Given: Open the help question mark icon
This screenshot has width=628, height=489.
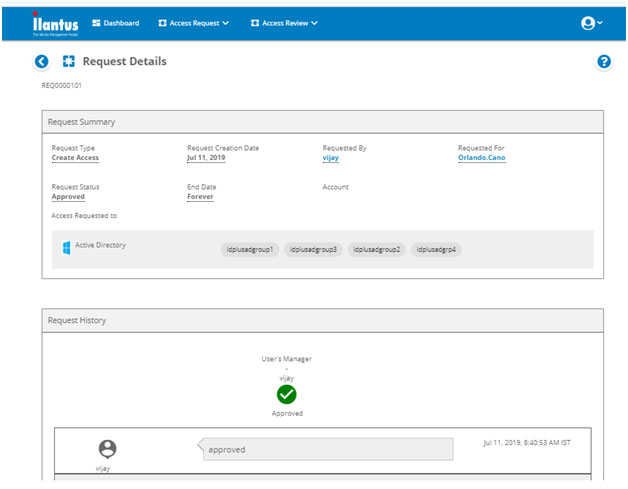Looking at the screenshot, I should point(604,62).
